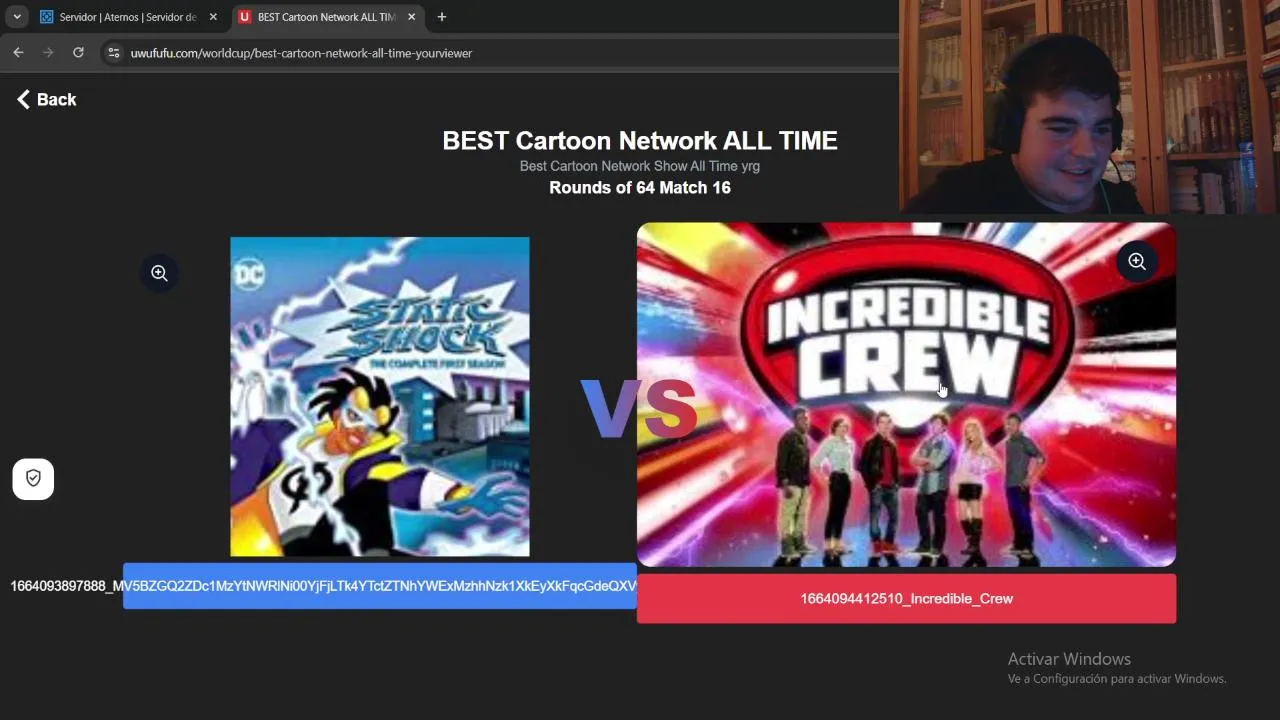This screenshot has height=720, width=1280.
Task: Click the Best Cartoon Network Show All Time yrg subtitle
Action: (x=640, y=166)
